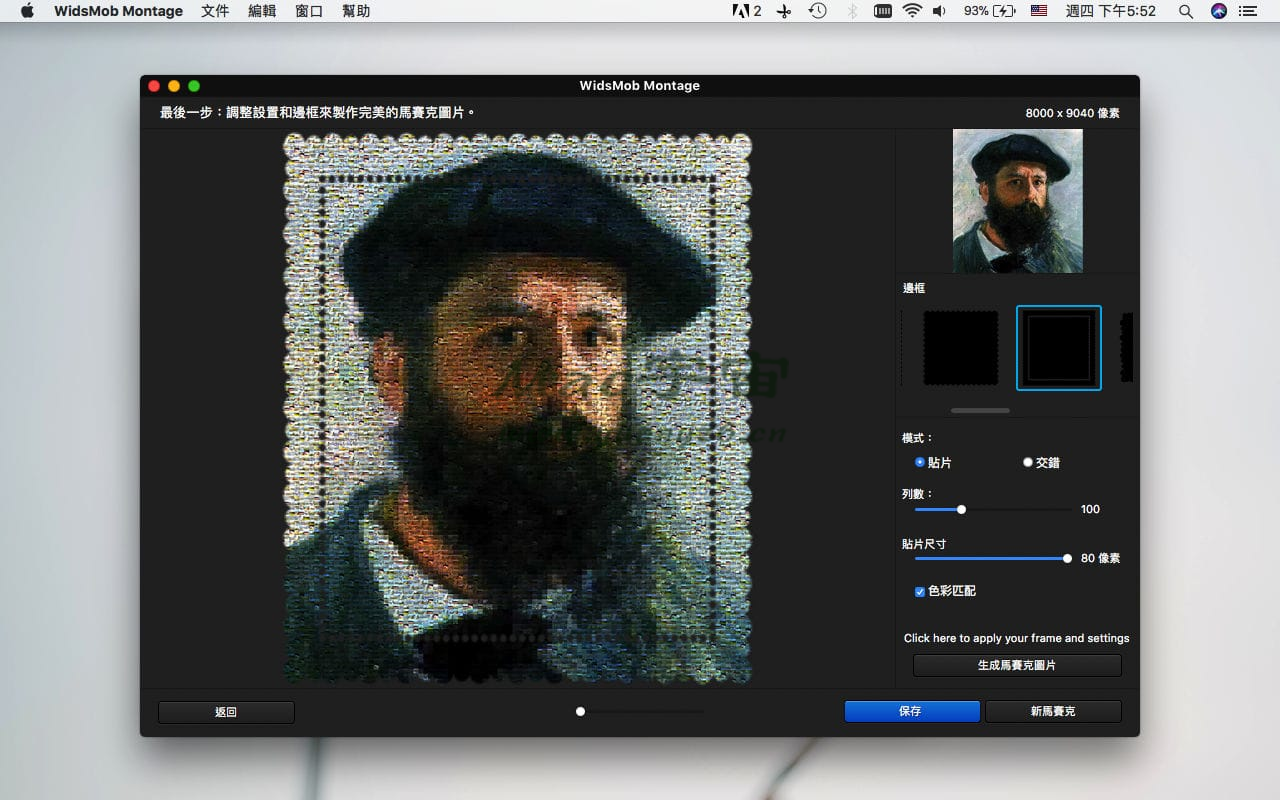The image size is (1280, 800).
Task: Click the 列數 slider handle
Action: pyautogui.click(x=961, y=509)
